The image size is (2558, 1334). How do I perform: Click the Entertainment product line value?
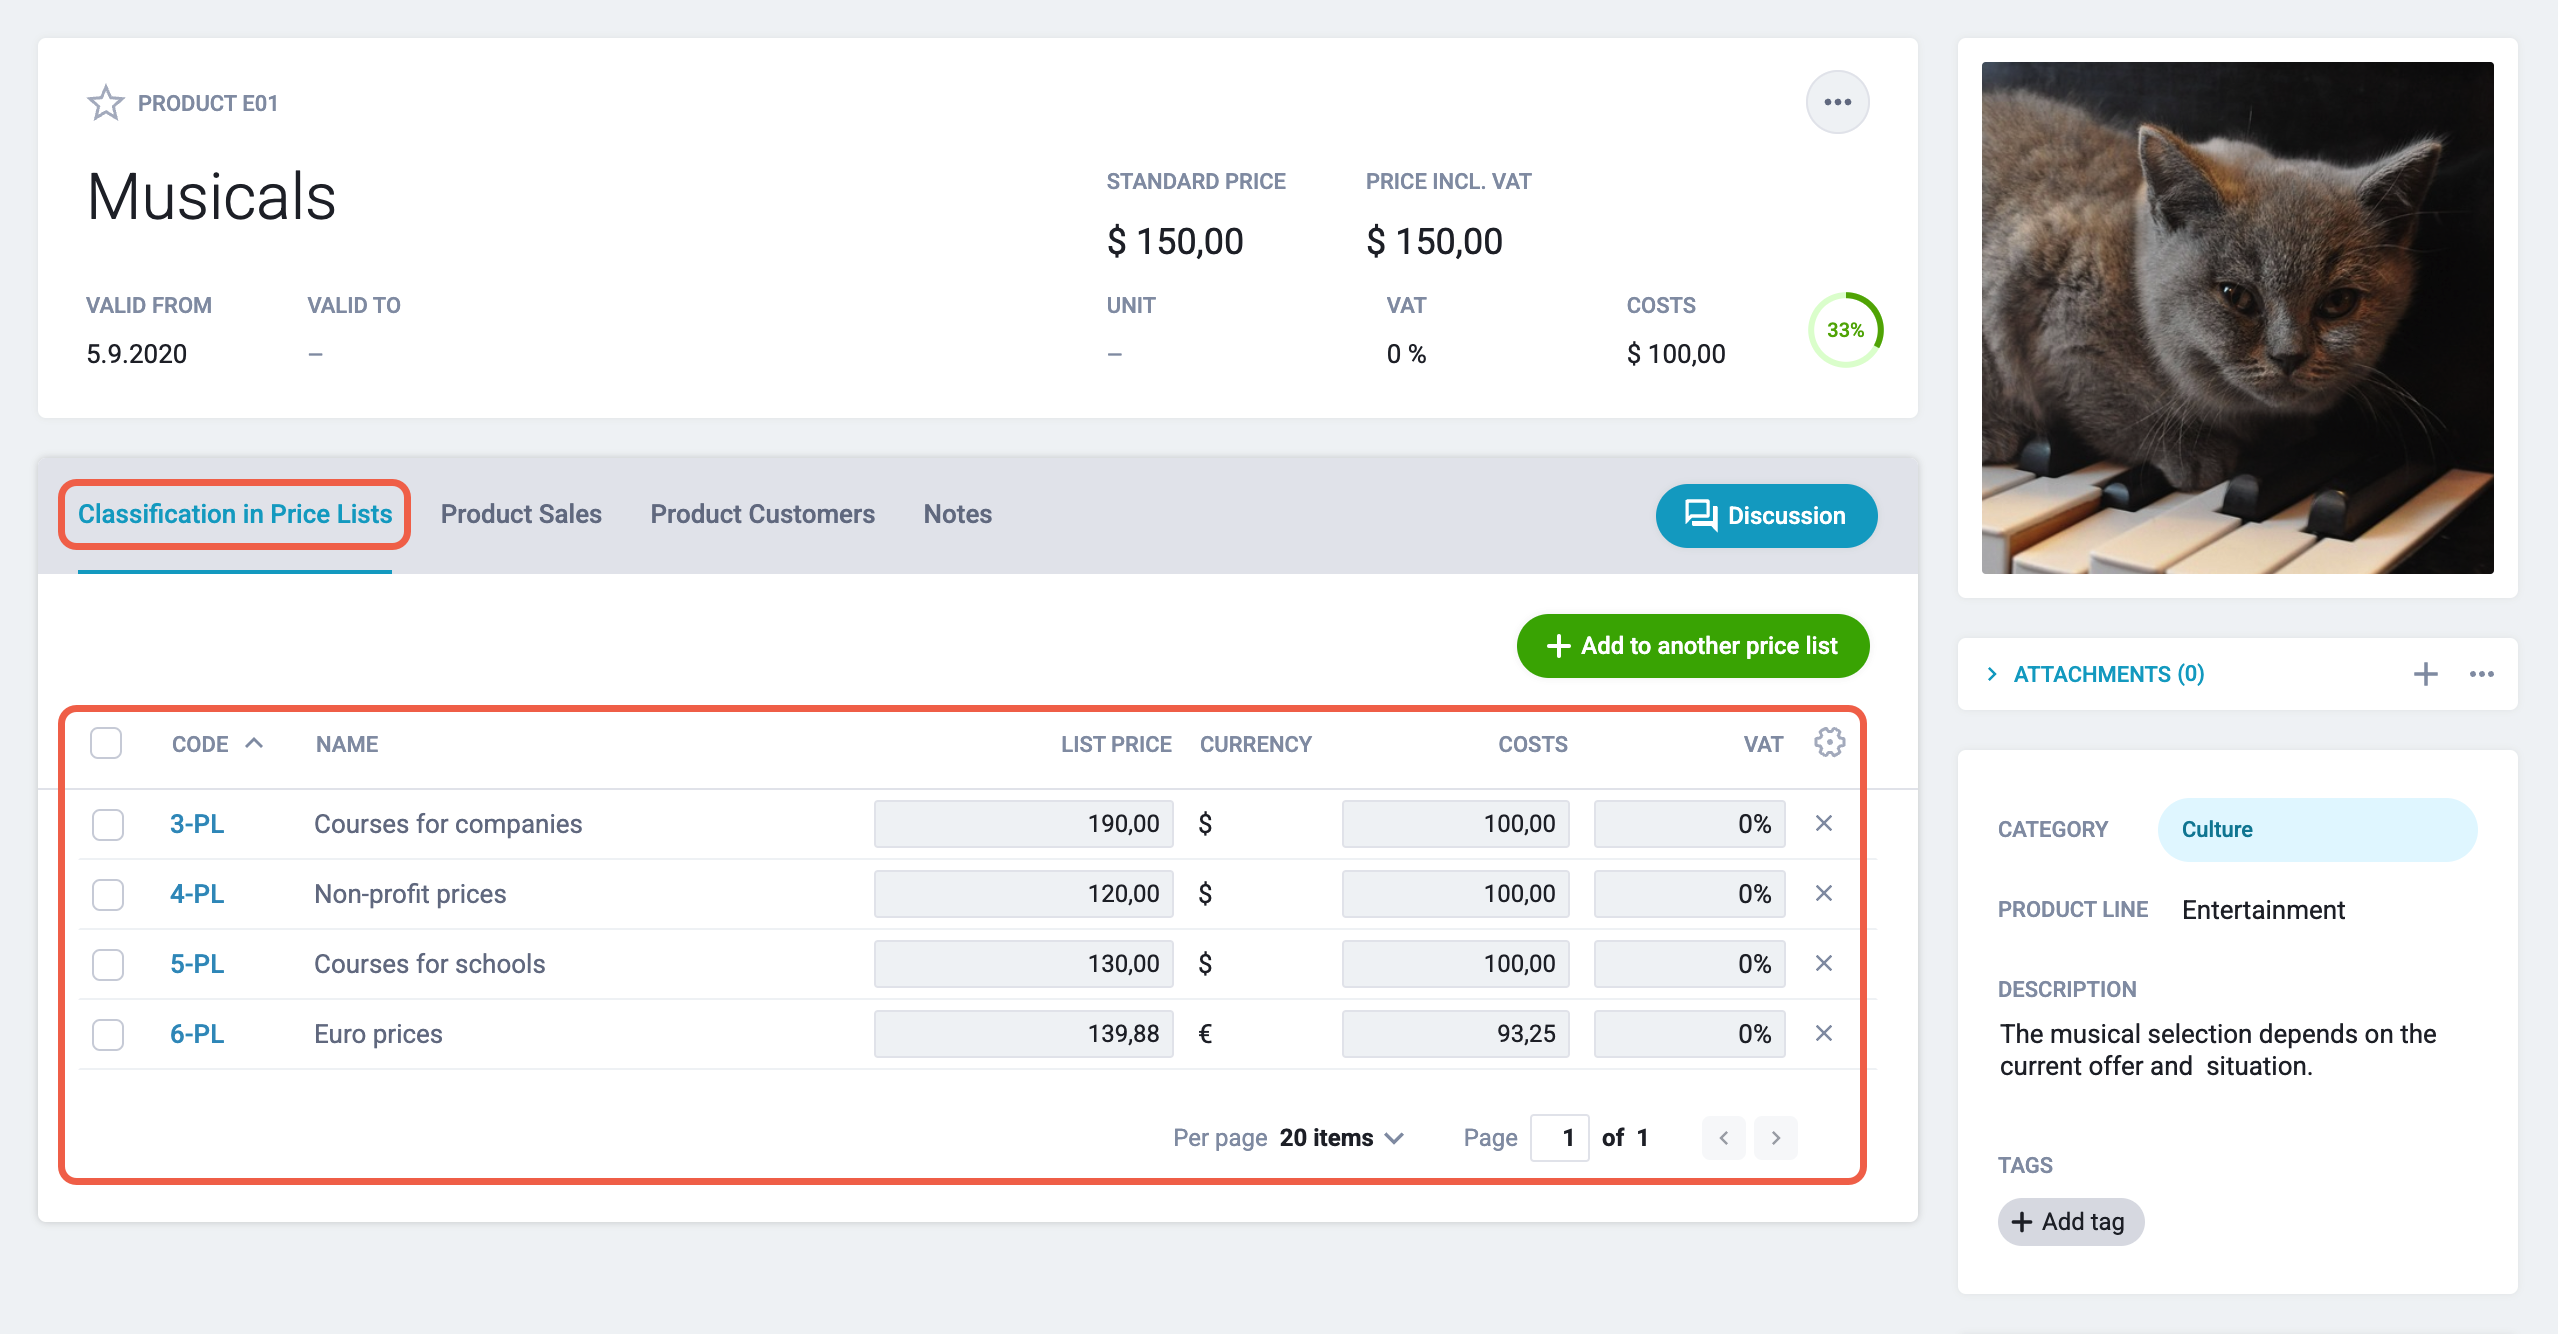pos(2263,910)
